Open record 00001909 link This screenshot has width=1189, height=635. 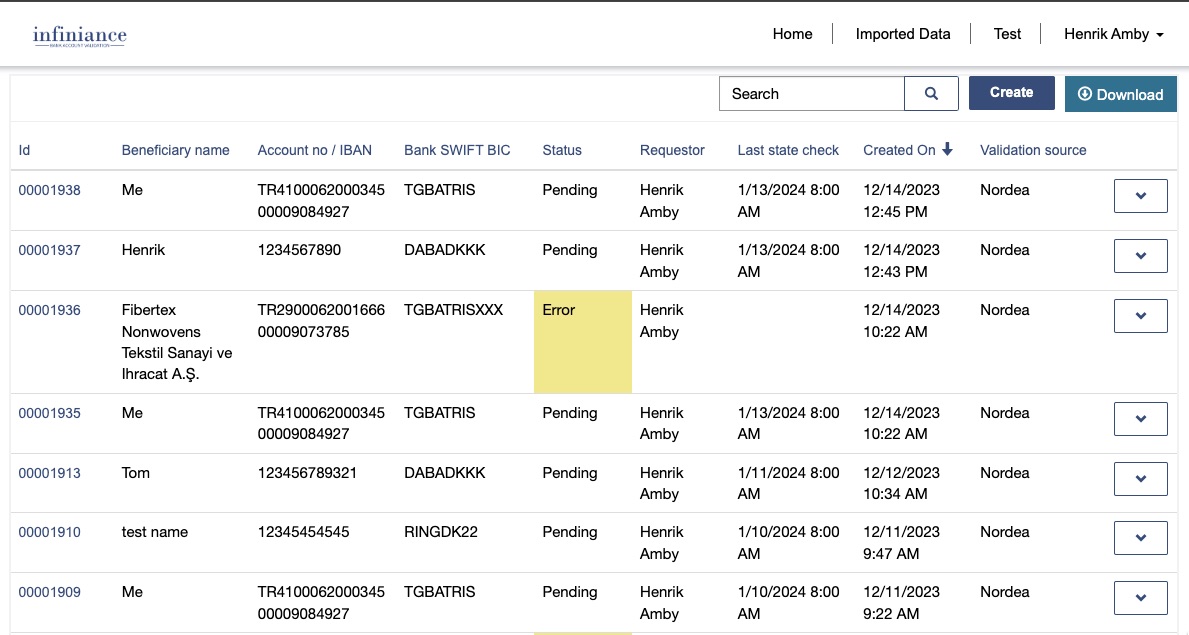click(49, 592)
